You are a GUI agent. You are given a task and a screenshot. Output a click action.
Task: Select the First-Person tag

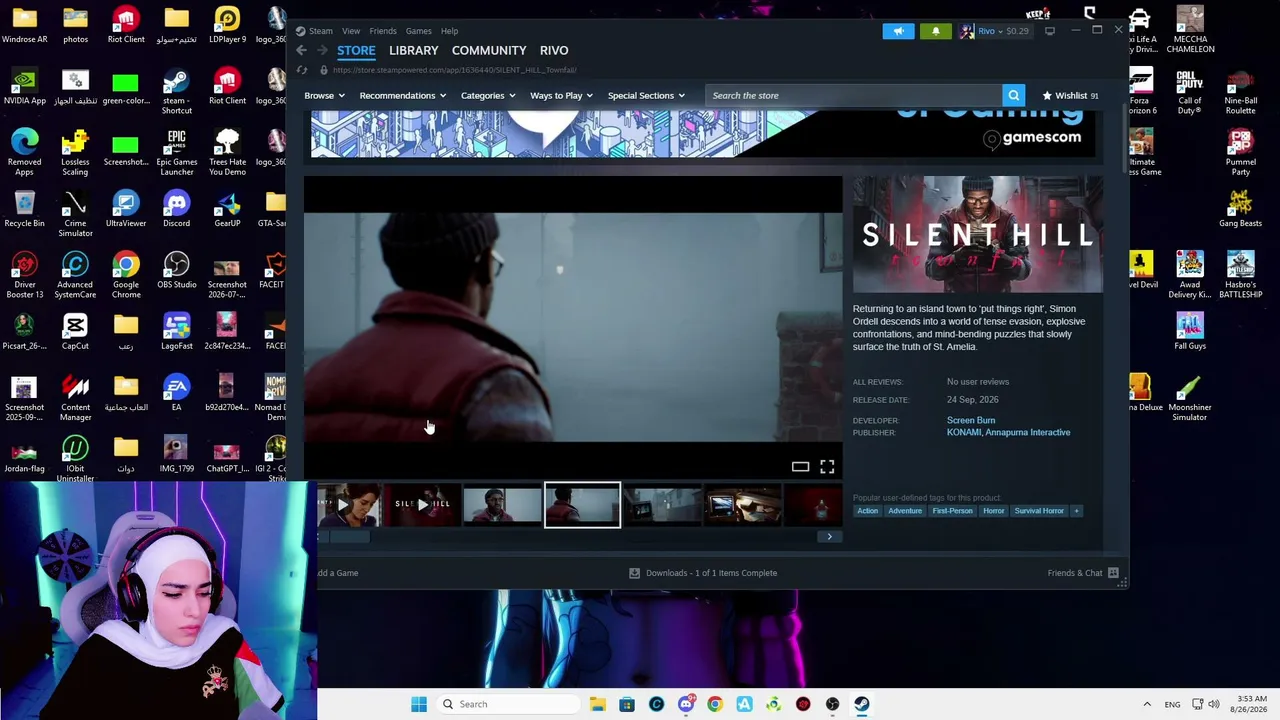952,511
